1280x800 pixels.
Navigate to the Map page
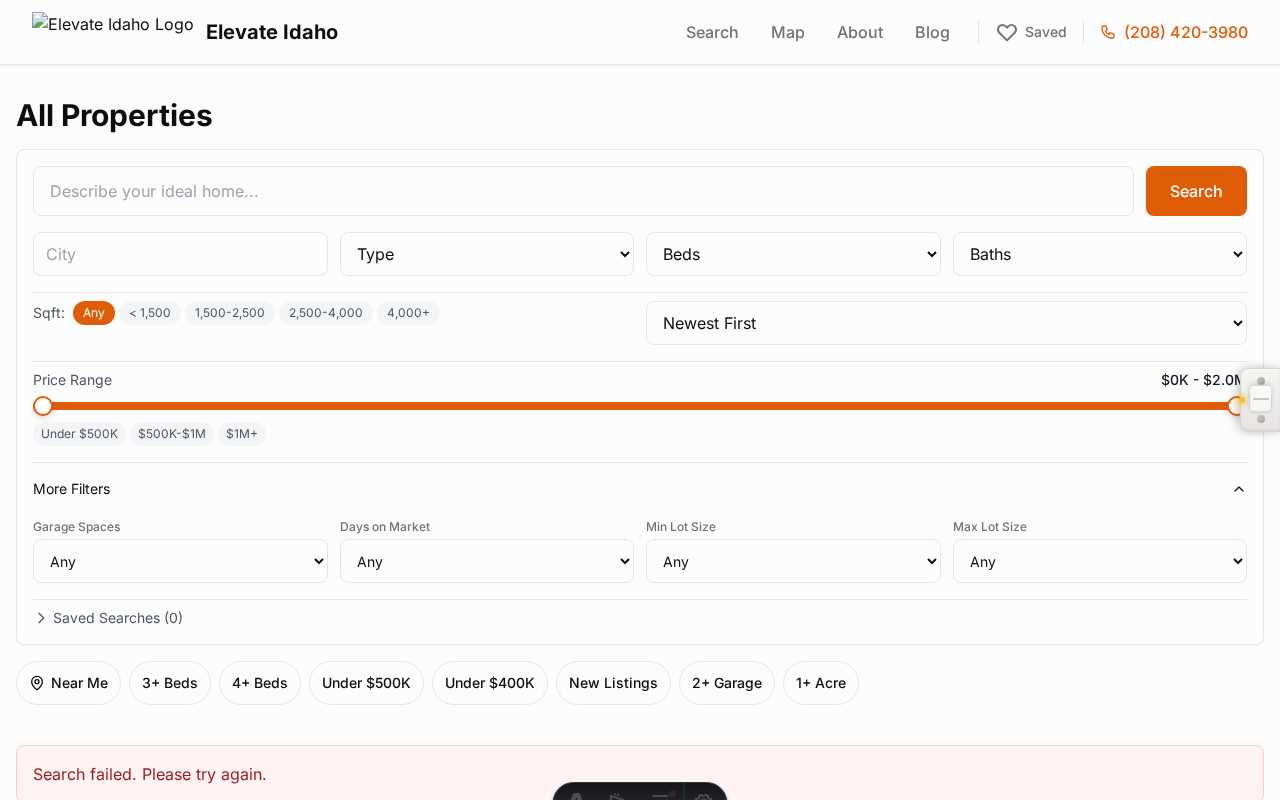click(787, 32)
